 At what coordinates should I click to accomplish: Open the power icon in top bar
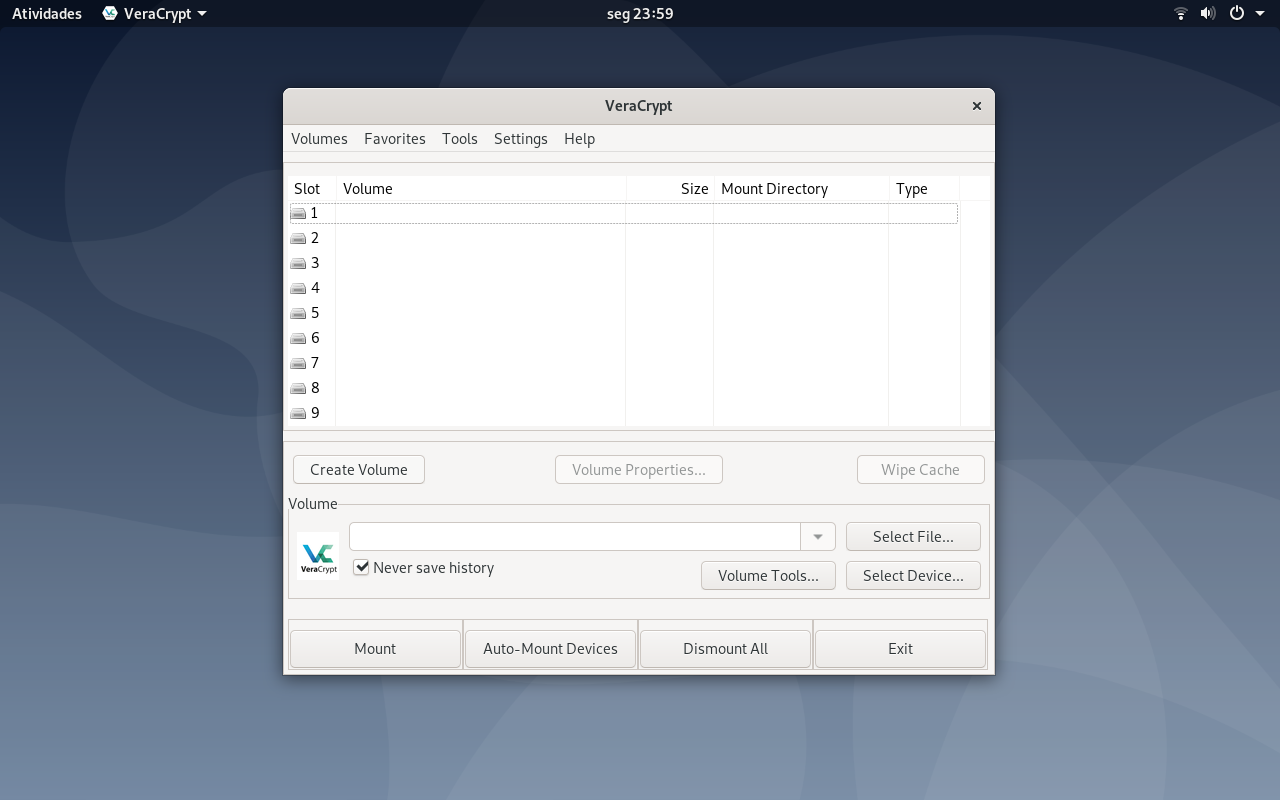[x=1237, y=14]
